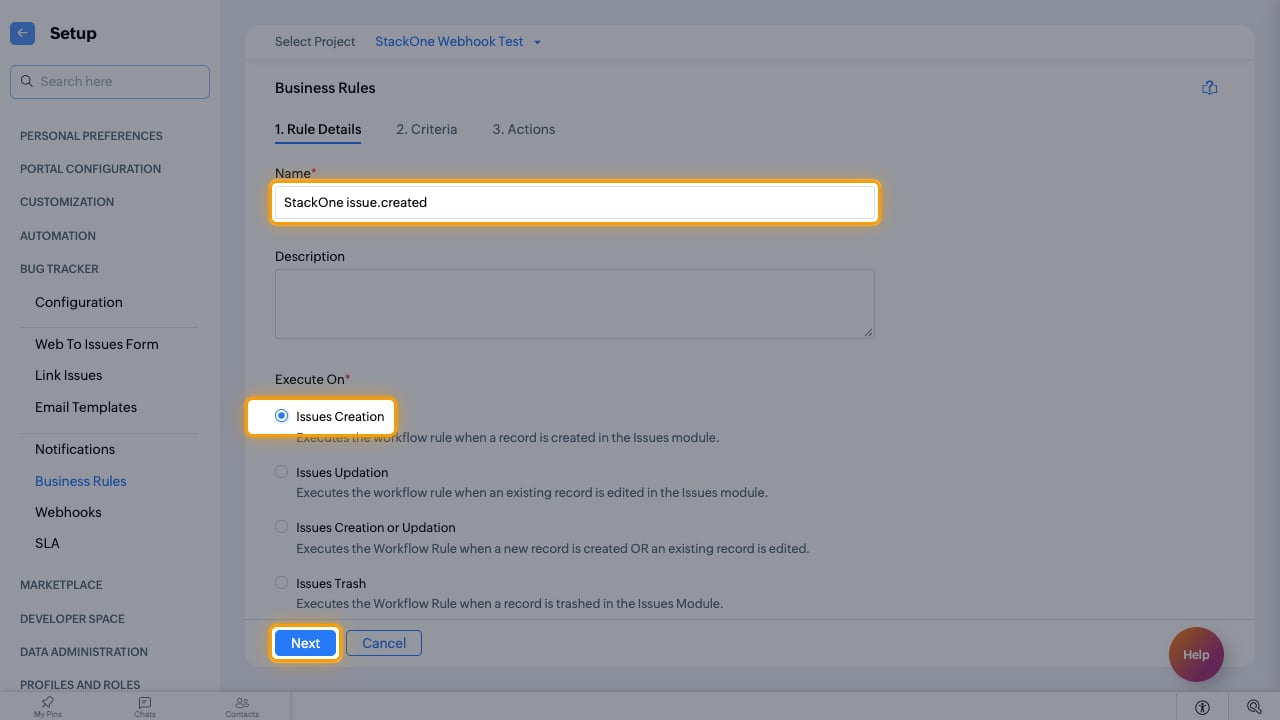1280x720 pixels.
Task: Click the Description text area
Action: pos(575,303)
